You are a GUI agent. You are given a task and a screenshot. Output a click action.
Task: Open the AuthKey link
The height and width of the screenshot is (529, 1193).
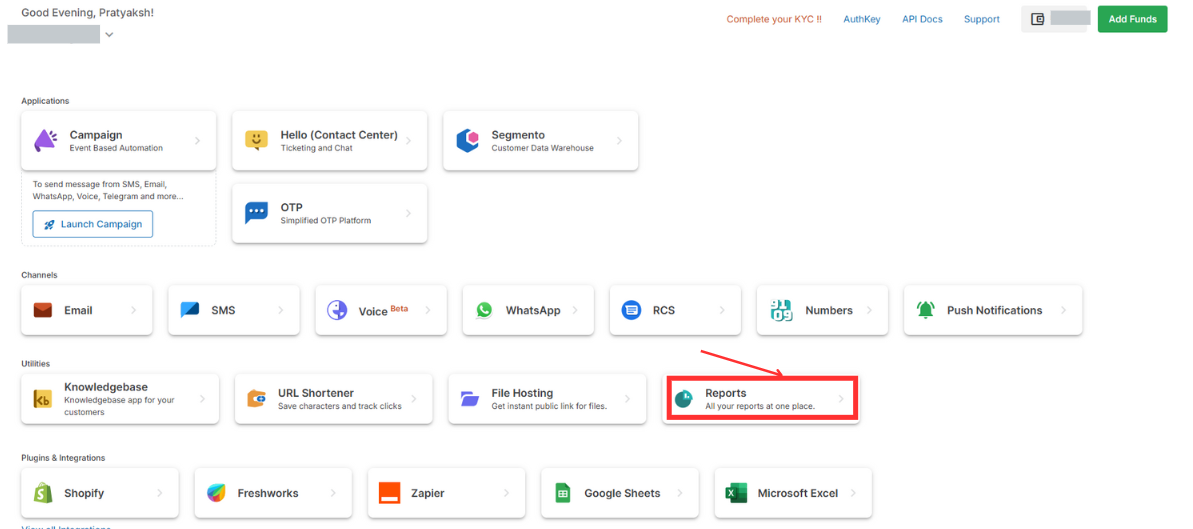pyautogui.click(x=862, y=19)
